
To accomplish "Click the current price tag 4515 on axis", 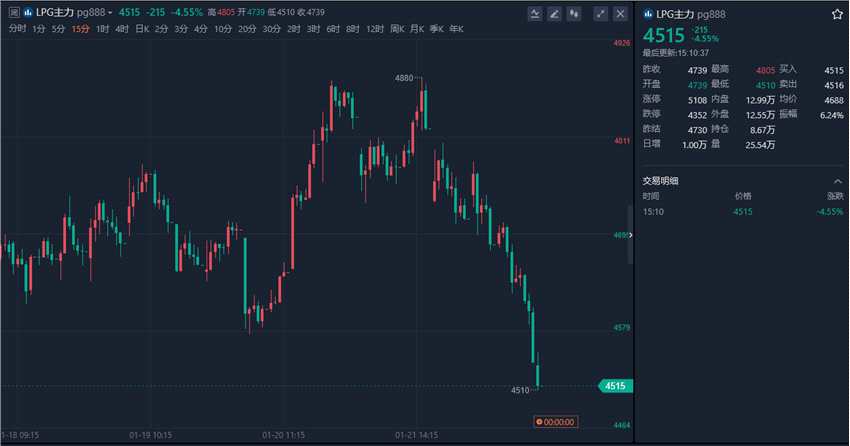I will point(614,386).
